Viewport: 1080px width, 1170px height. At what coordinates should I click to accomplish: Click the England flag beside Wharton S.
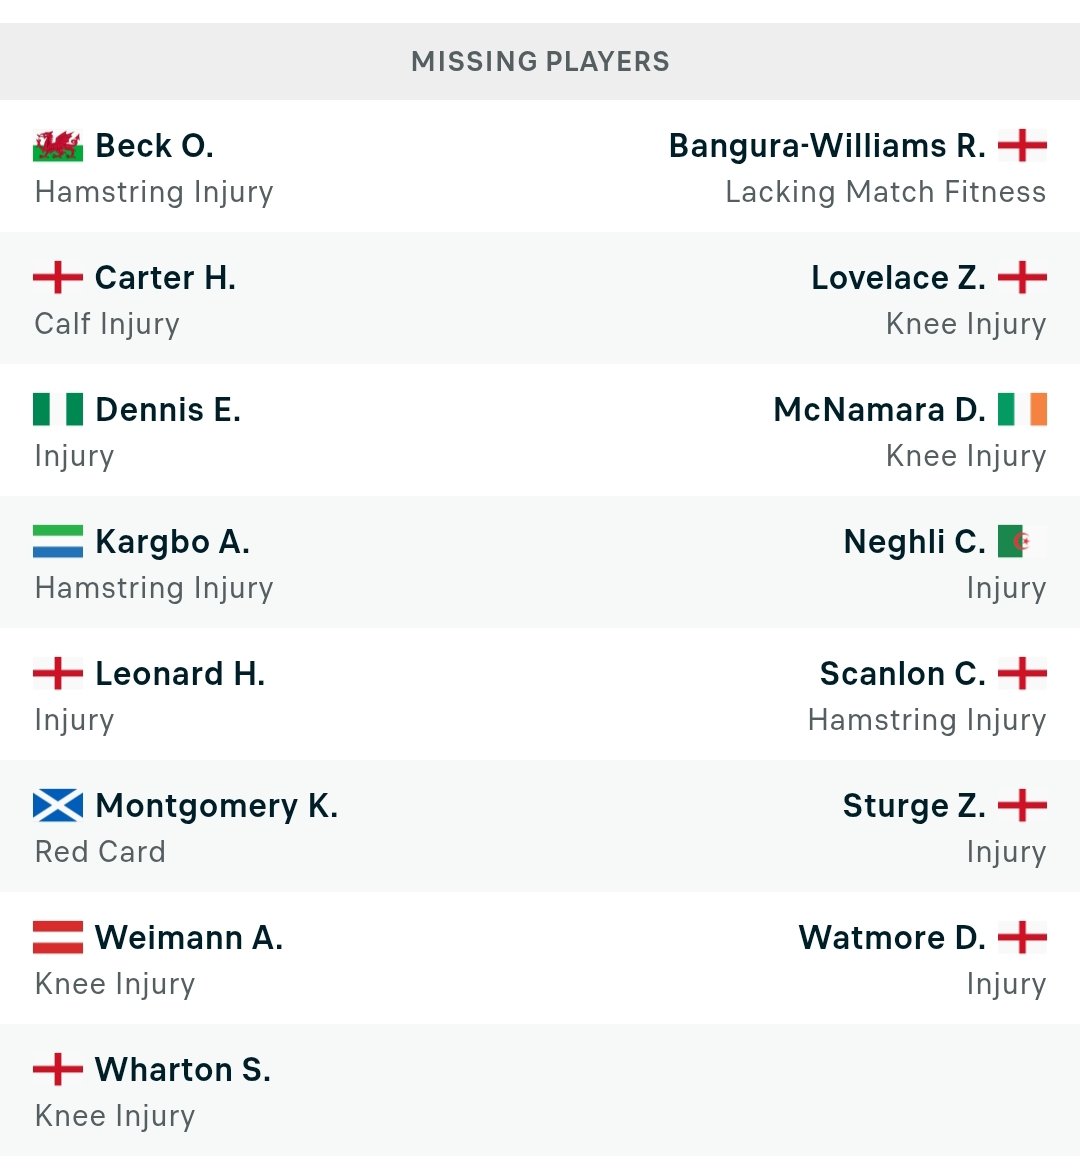point(58,1070)
